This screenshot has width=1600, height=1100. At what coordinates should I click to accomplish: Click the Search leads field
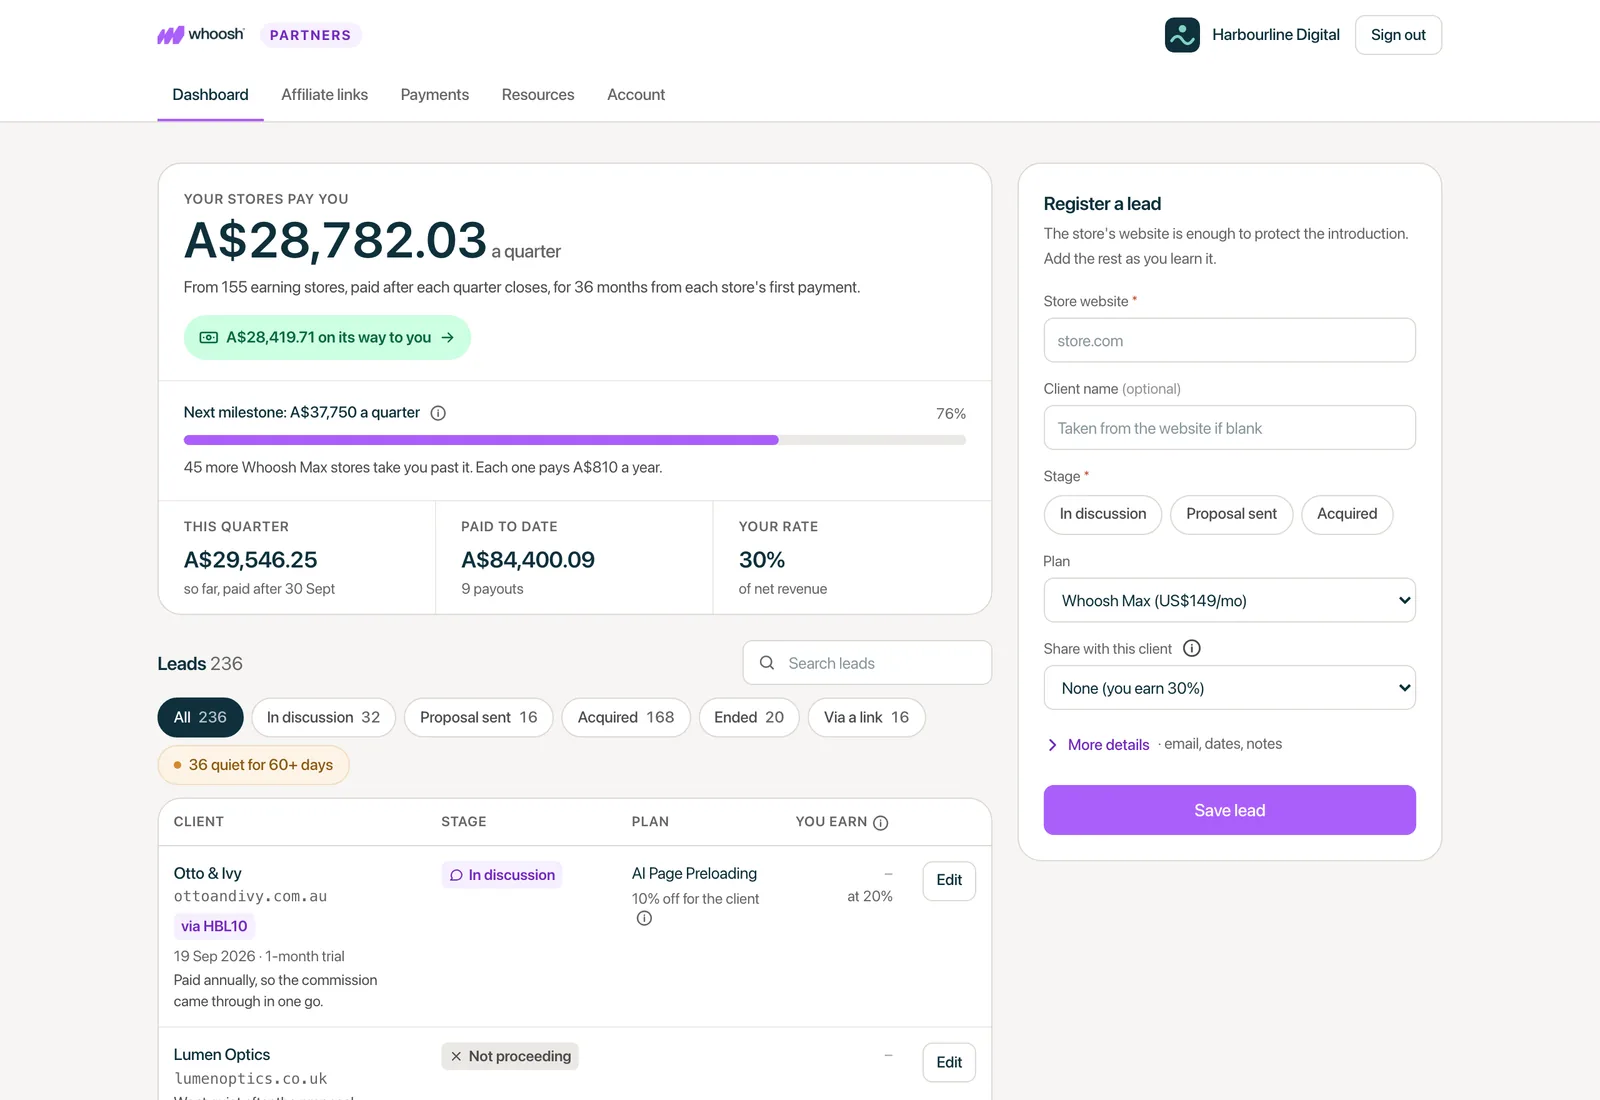pyautogui.click(x=867, y=663)
